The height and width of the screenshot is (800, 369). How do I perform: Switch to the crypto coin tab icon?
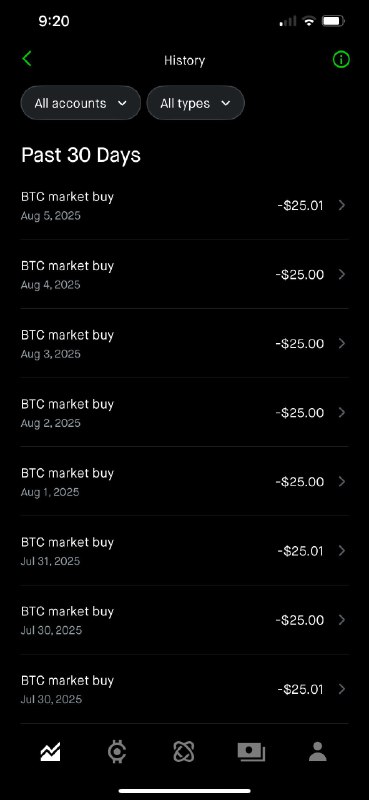pos(117,752)
